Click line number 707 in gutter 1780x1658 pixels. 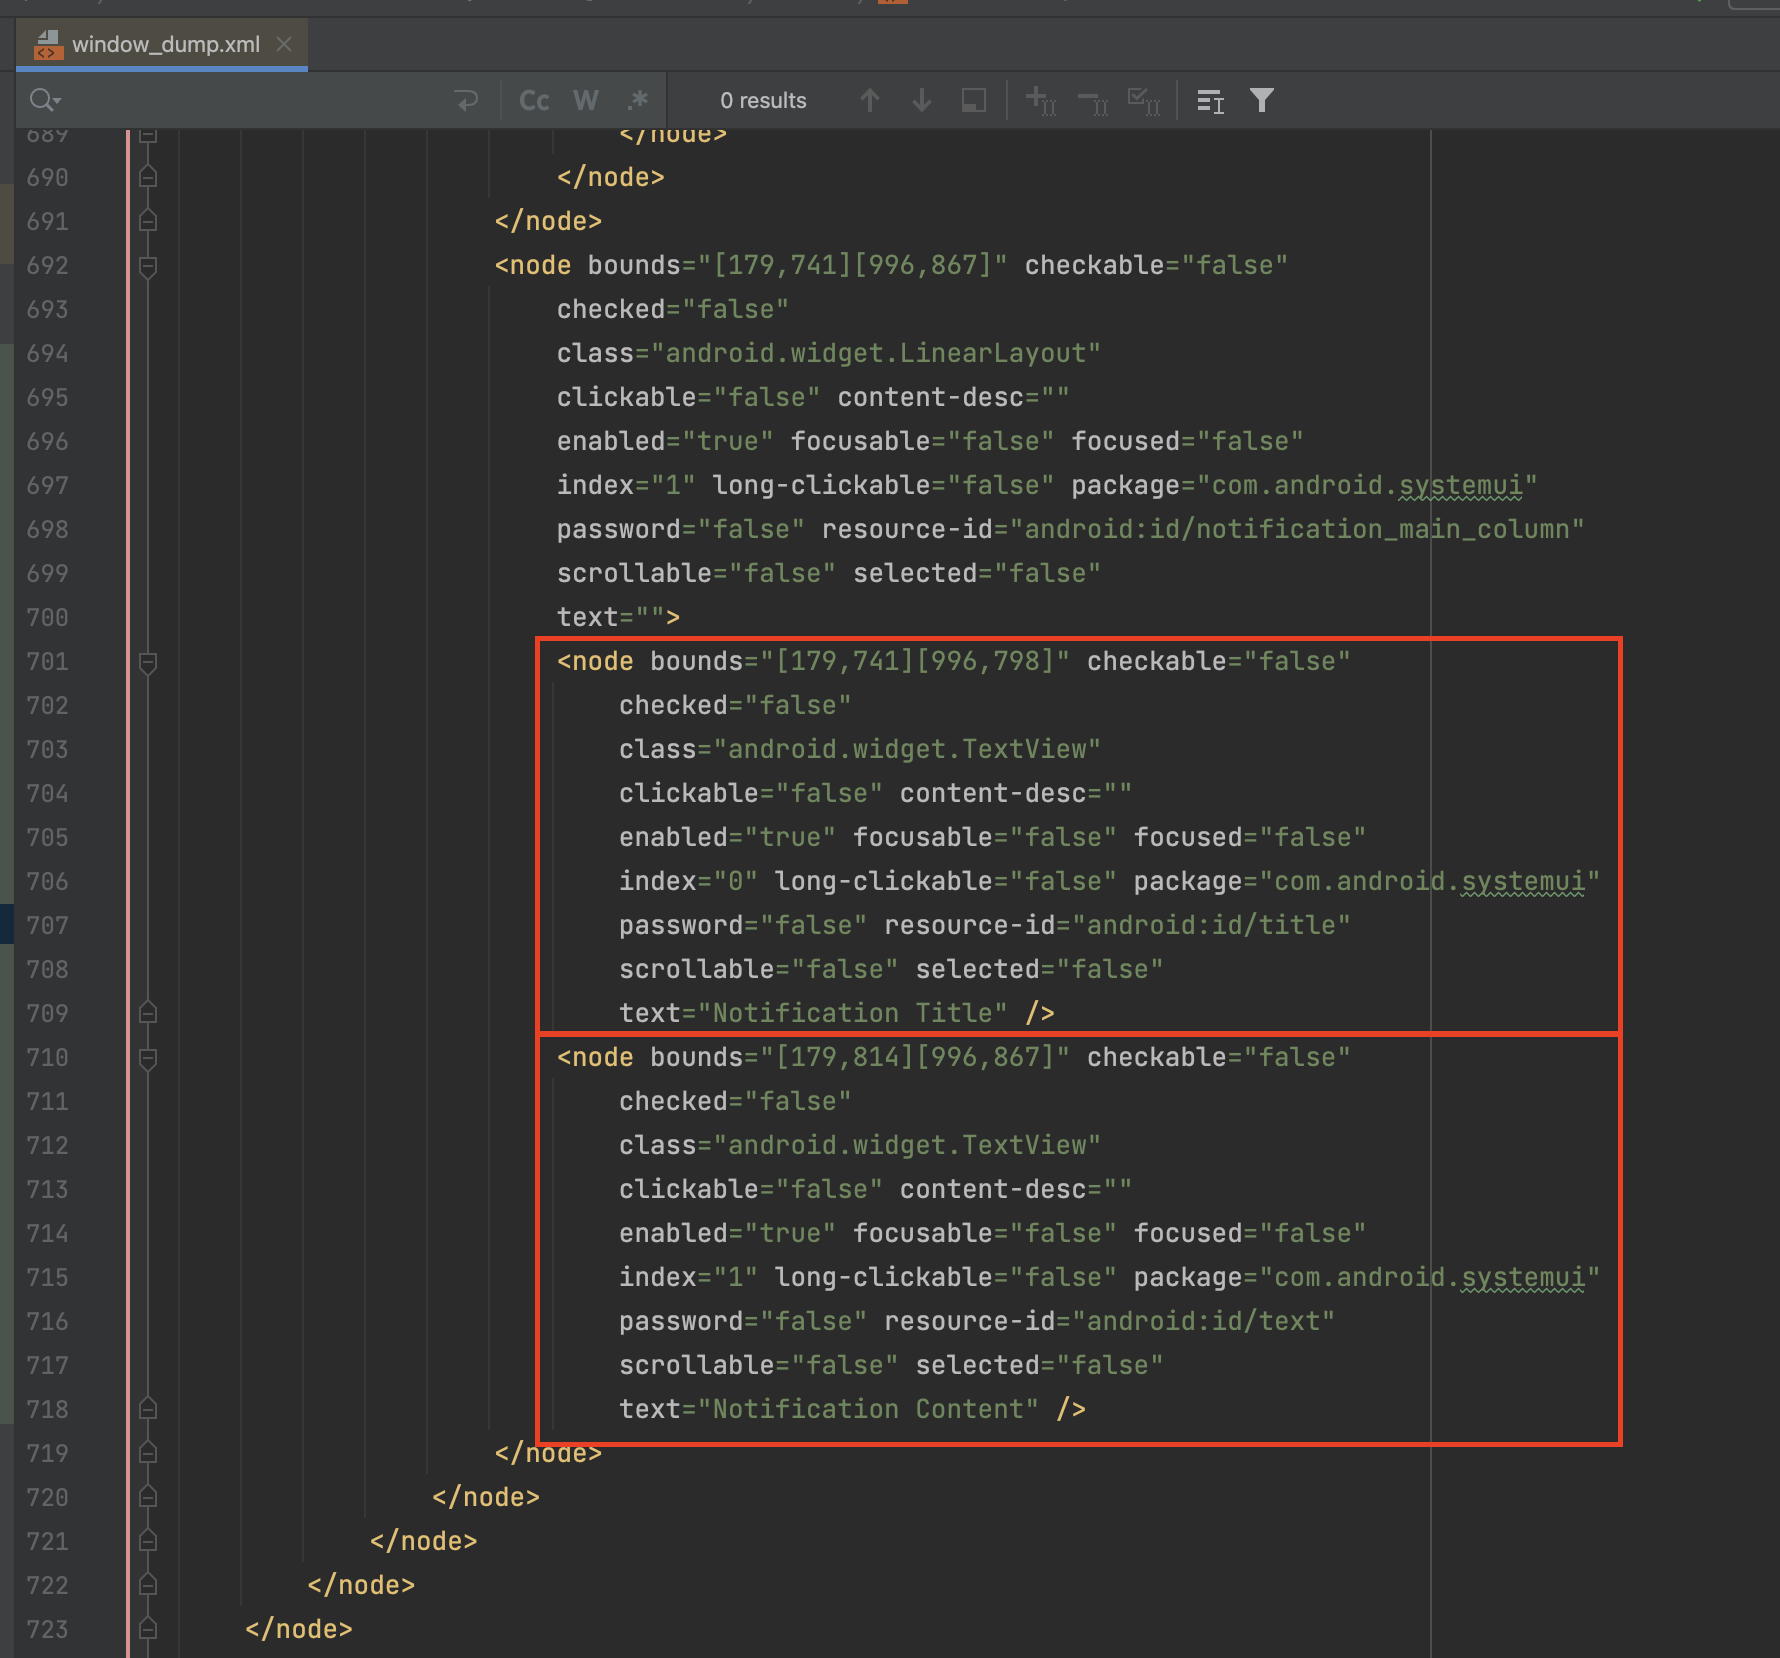(47, 925)
